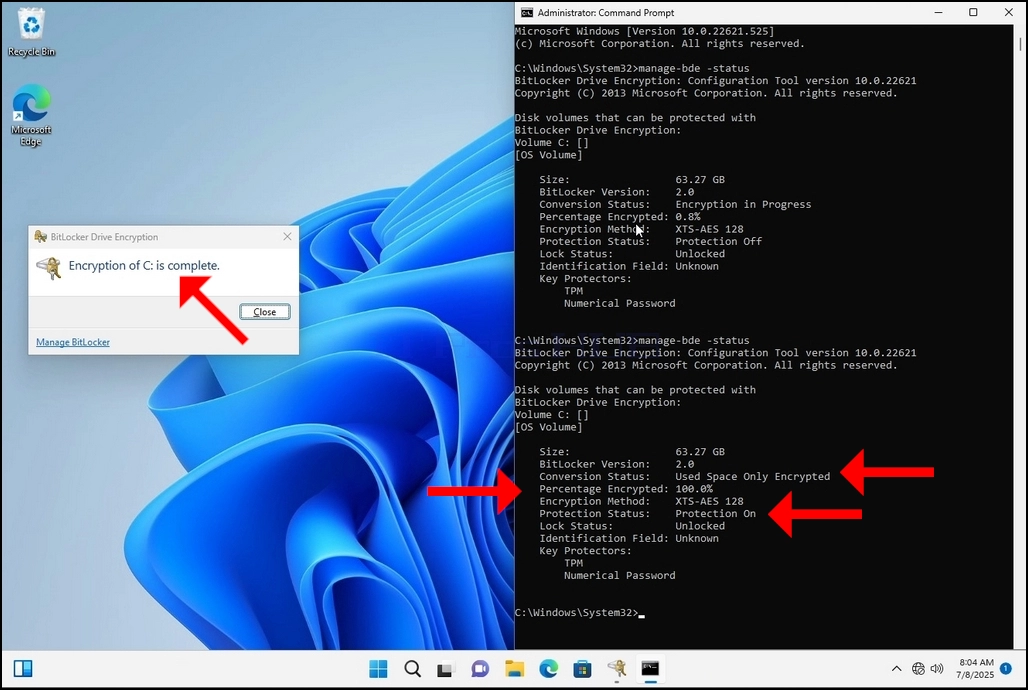Open the Manage BitLocker link
The height and width of the screenshot is (690, 1028).
click(x=73, y=342)
